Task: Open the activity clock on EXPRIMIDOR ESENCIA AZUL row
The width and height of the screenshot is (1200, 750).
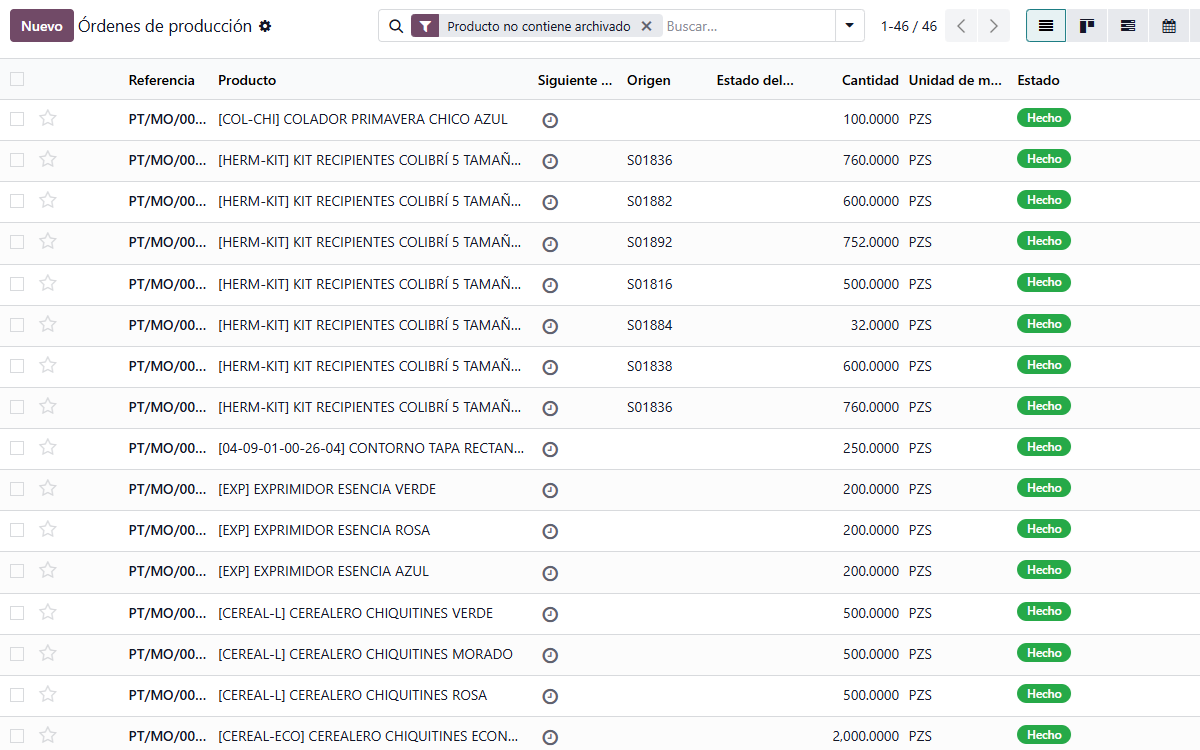Action: click(x=550, y=572)
